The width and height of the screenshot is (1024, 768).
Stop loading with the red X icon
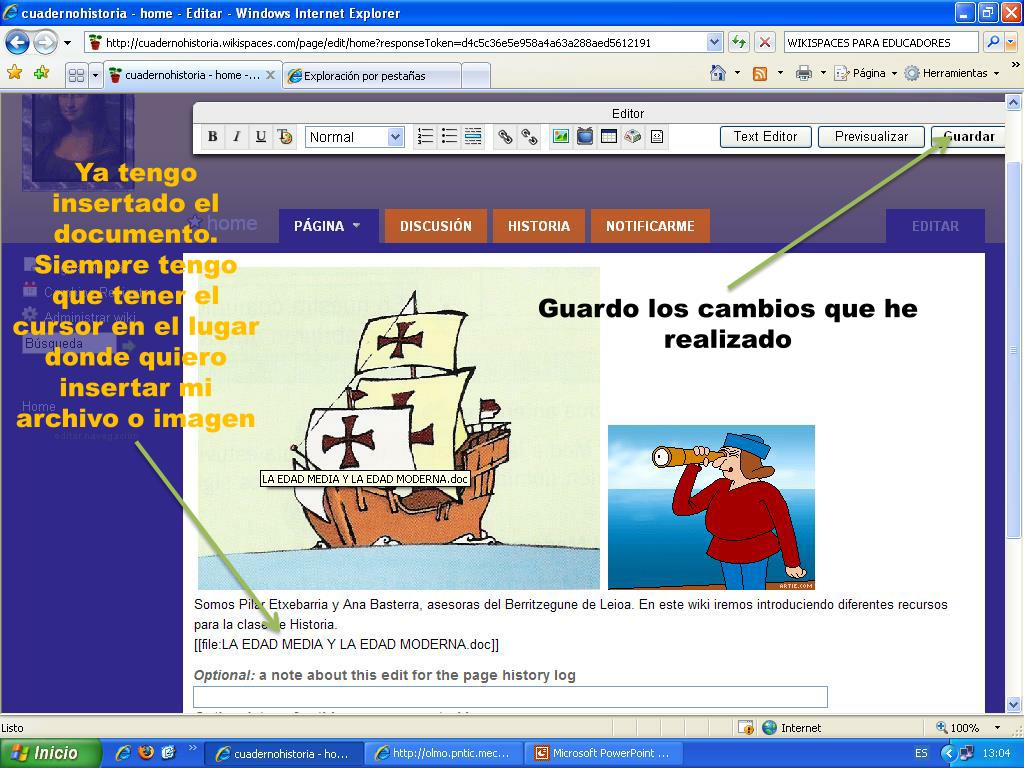point(764,43)
